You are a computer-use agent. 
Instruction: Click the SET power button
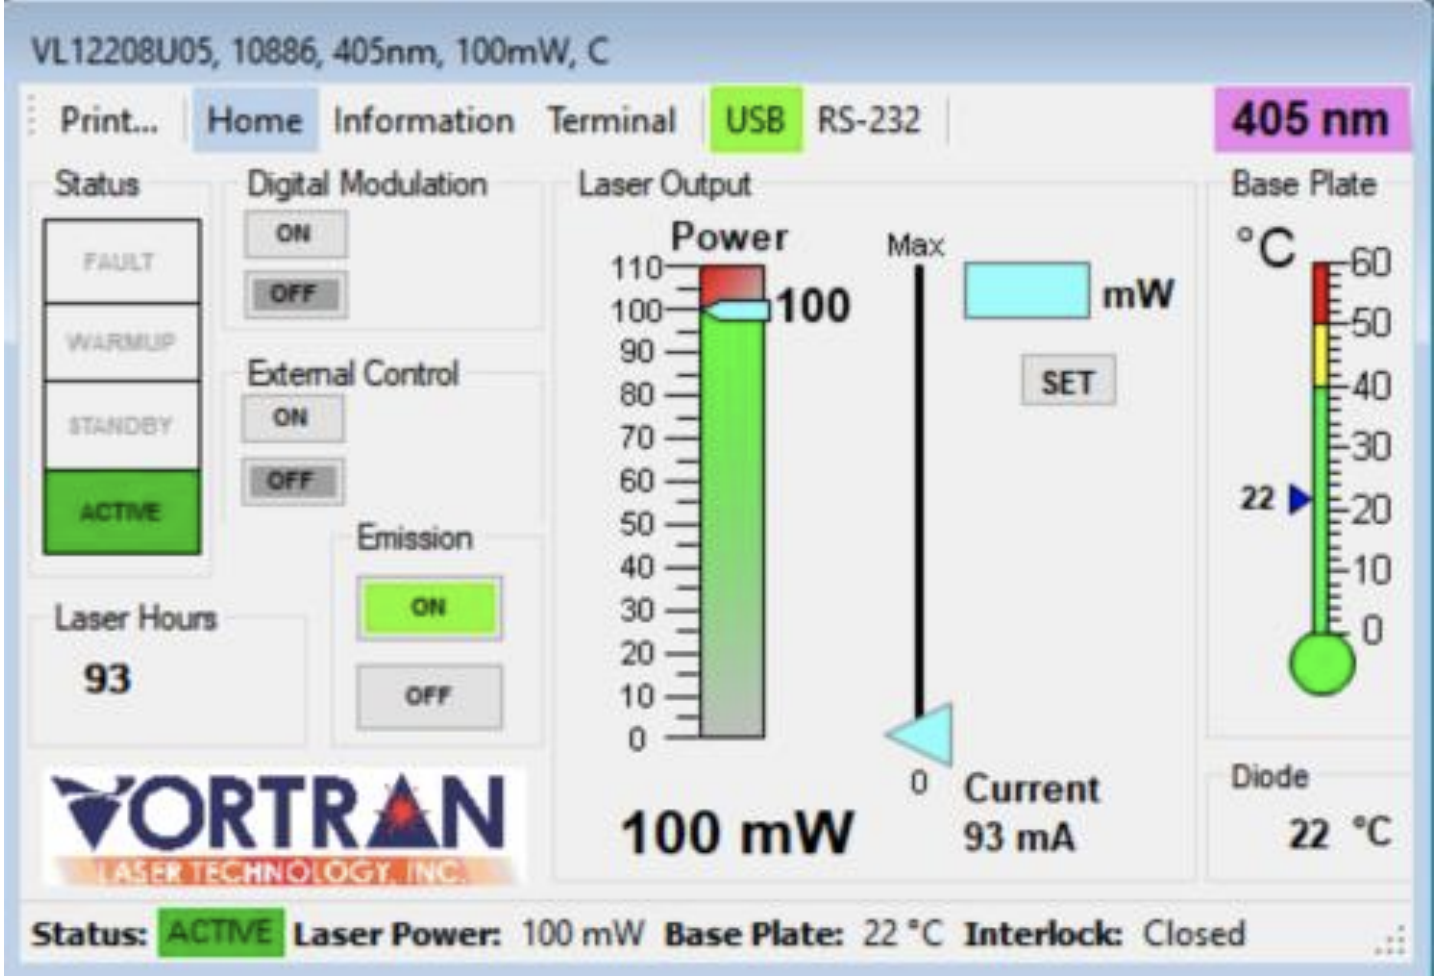click(x=1068, y=381)
